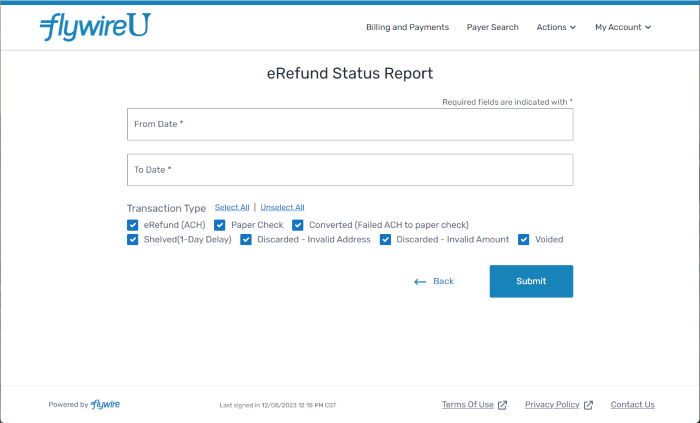Viewport: 700px width, 423px height.
Task: Uncheck the Voided transaction type
Action: pyautogui.click(x=523, y=240)
